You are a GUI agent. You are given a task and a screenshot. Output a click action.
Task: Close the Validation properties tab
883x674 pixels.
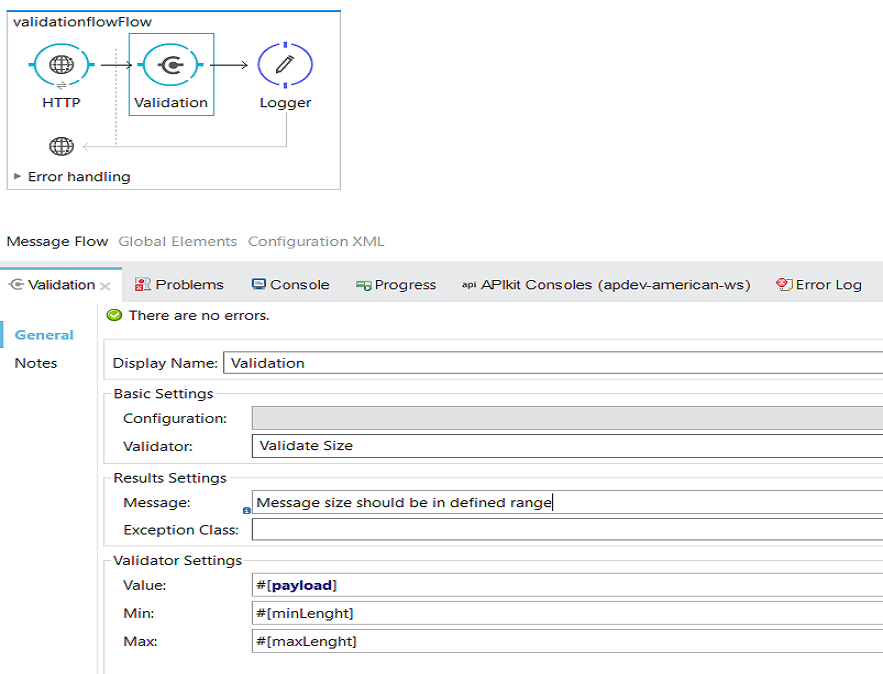(105, 285)
